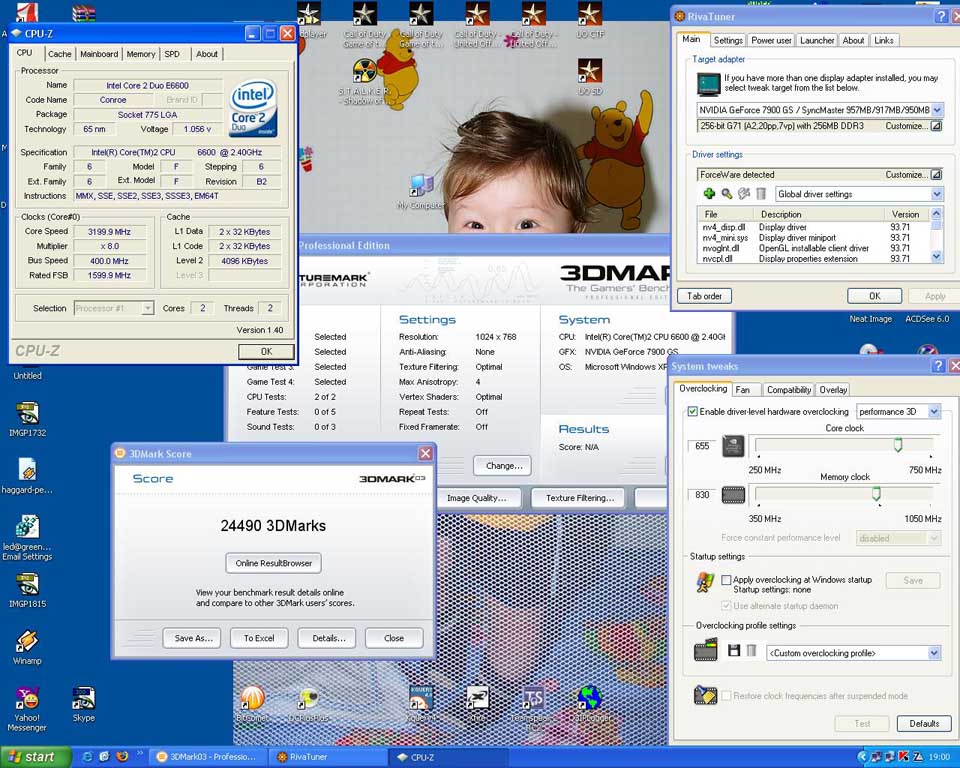The image size is (960, 768).
Task: Click the Defaults button in System tweaks
Action: point(924,723)
